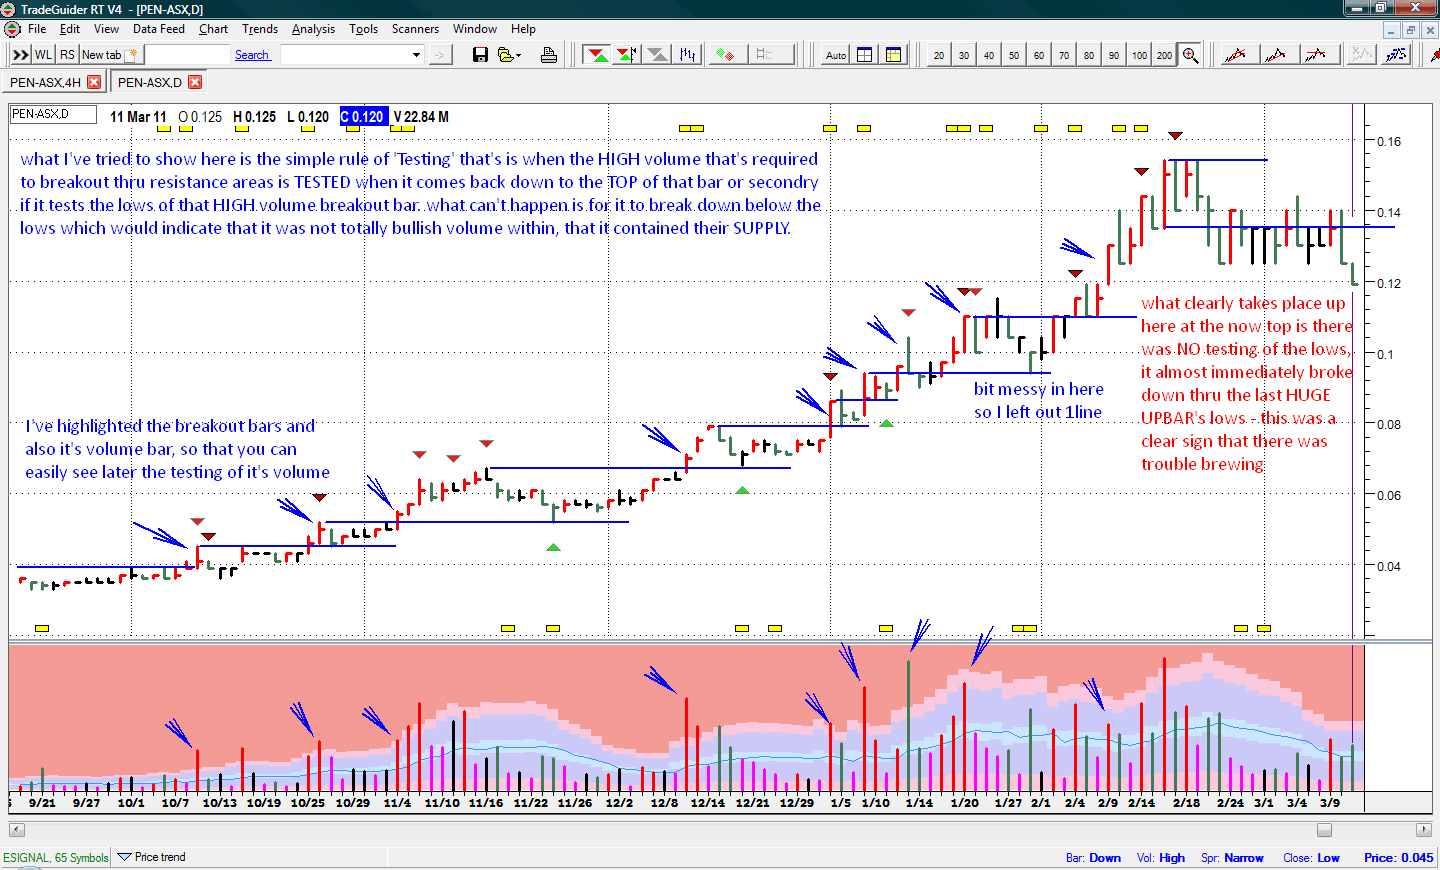Restore the inner chart window
The height and width of the screenshot is (870, 1440).
coord(1411,30)
